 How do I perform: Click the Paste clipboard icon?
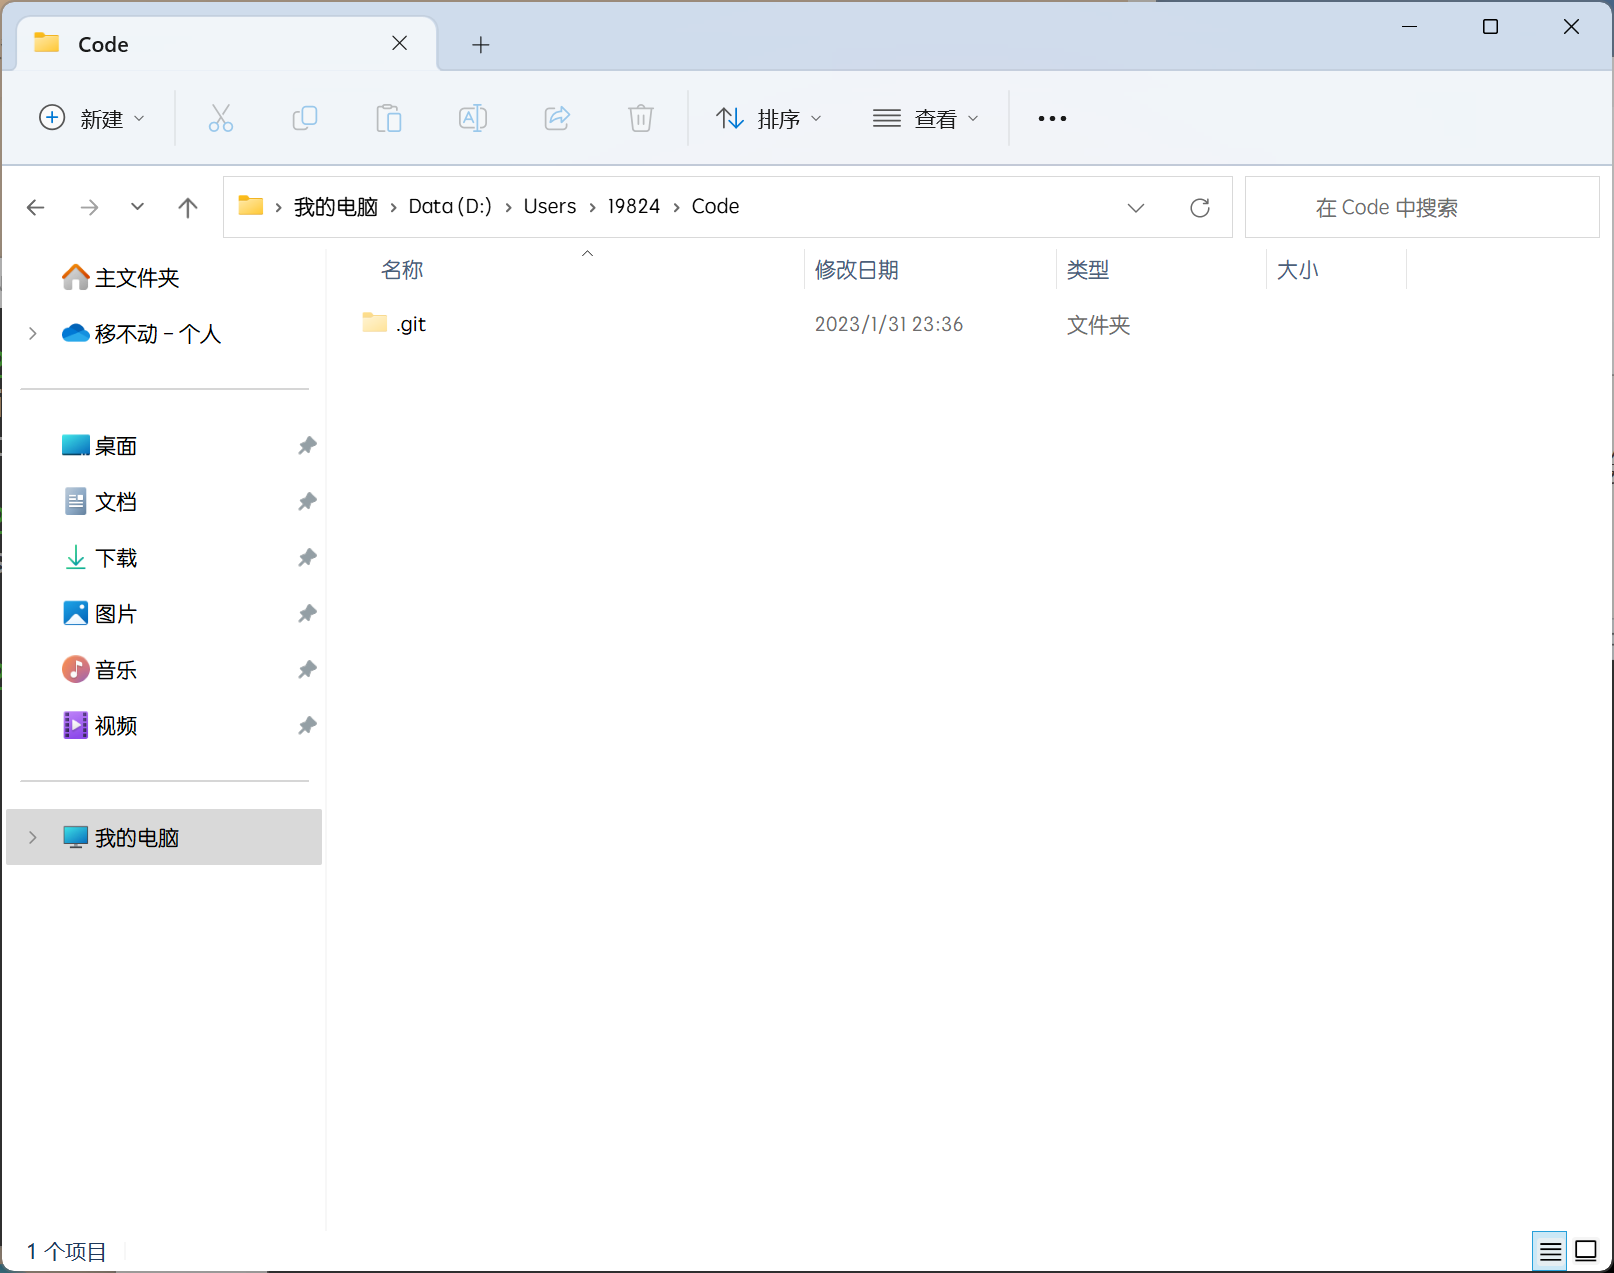point(389,119)
